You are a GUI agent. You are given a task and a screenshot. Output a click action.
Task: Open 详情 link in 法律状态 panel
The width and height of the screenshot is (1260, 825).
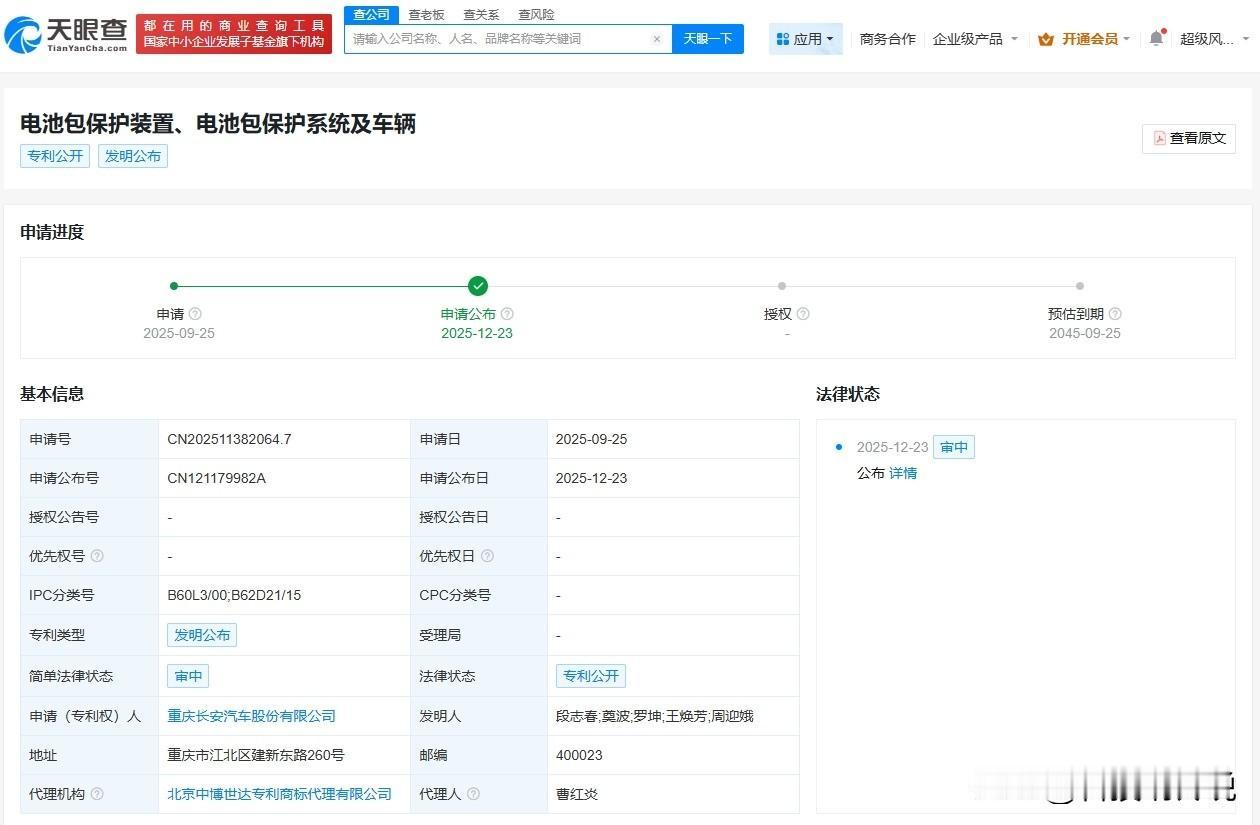pyautogui.click(x=903, y=473)
